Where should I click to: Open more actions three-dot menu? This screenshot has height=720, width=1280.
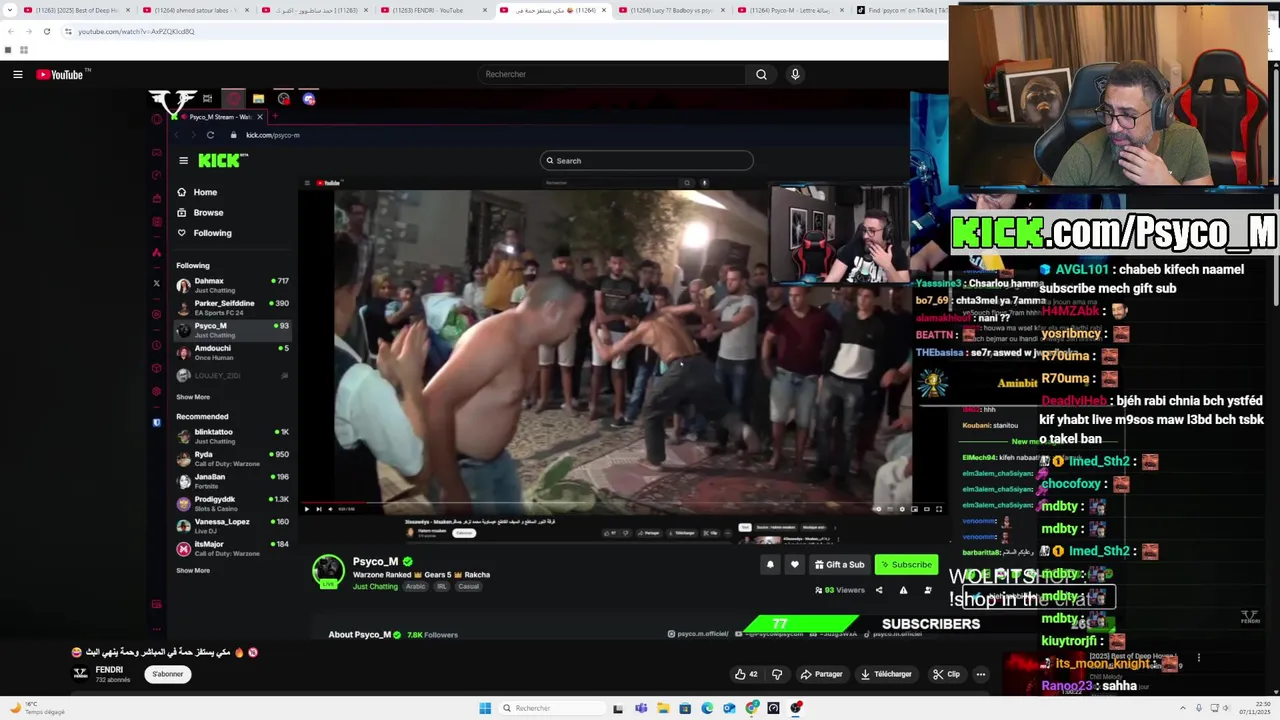click(x=981, y=674)
